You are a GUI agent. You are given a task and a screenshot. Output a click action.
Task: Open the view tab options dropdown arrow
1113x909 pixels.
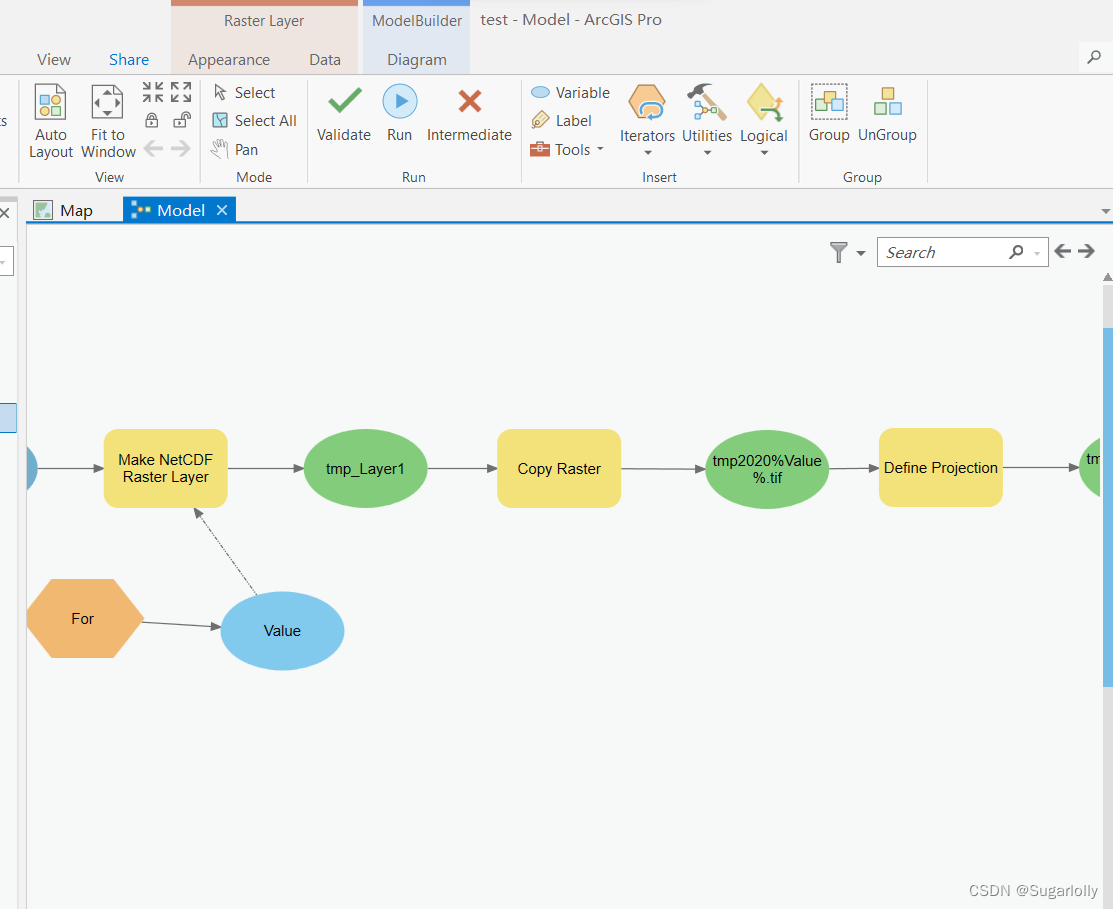click(x=1105, y=211)
